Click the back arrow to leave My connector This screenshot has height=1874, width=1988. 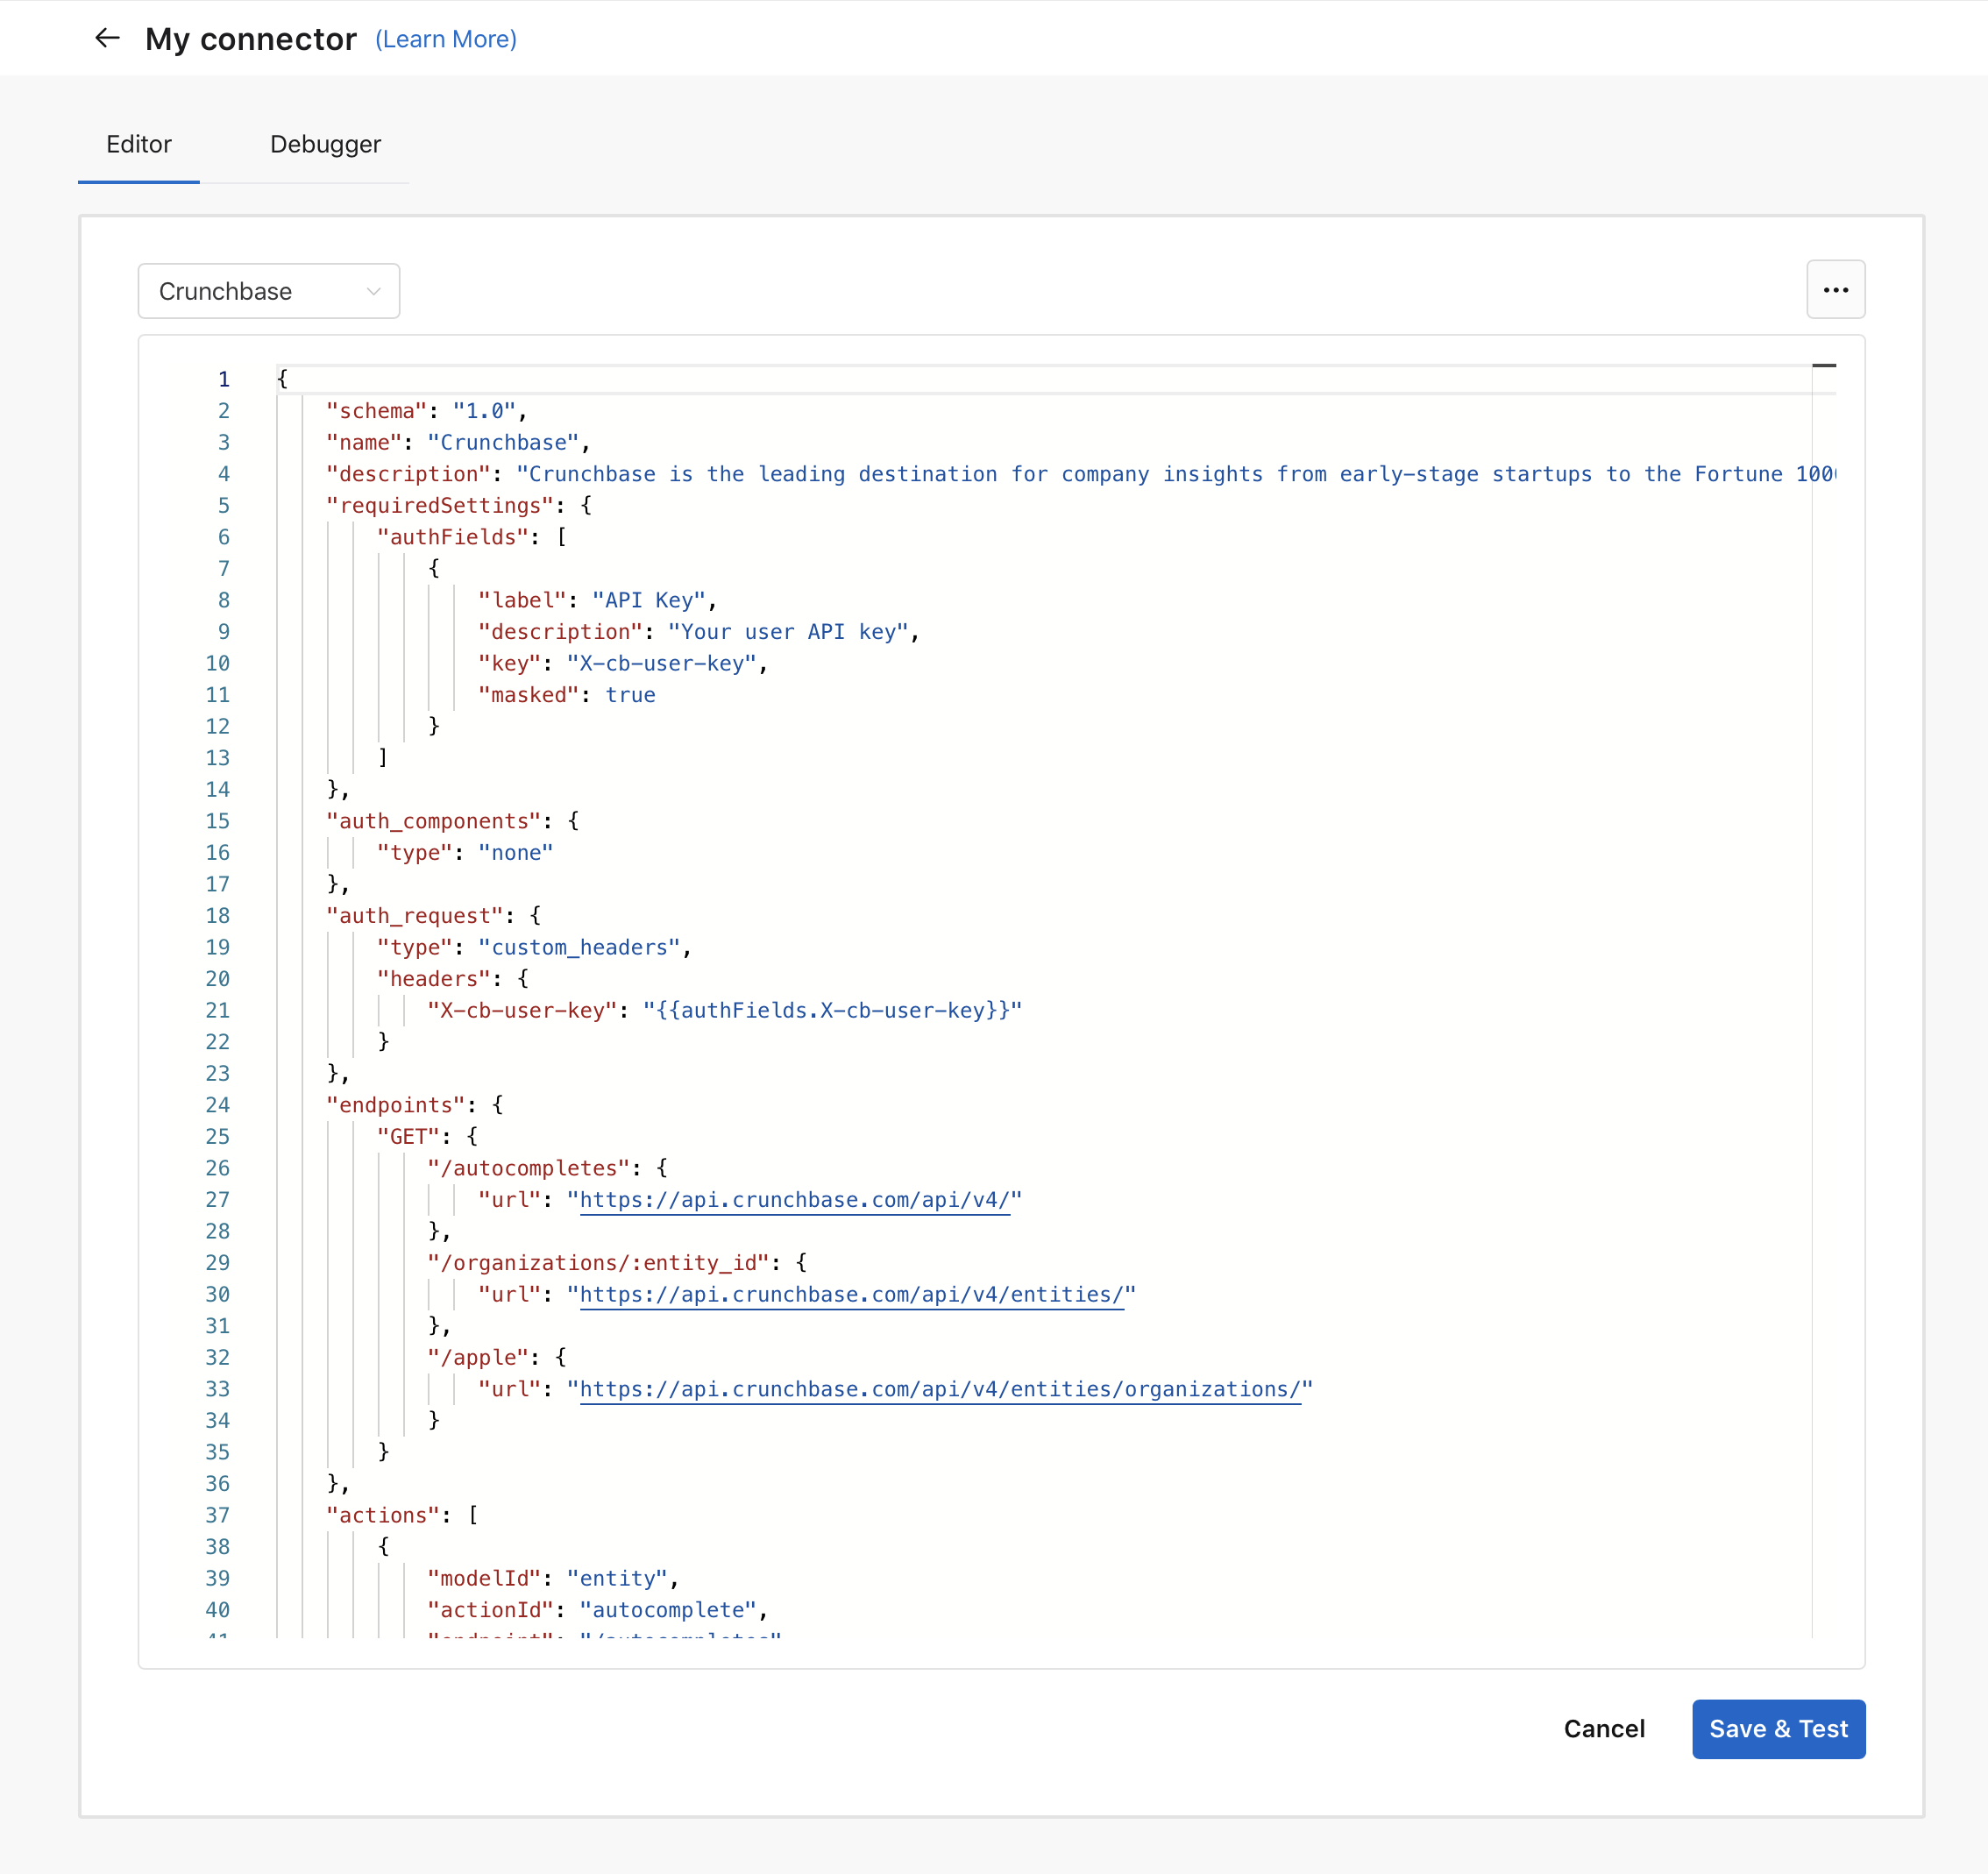coord(107,38)
